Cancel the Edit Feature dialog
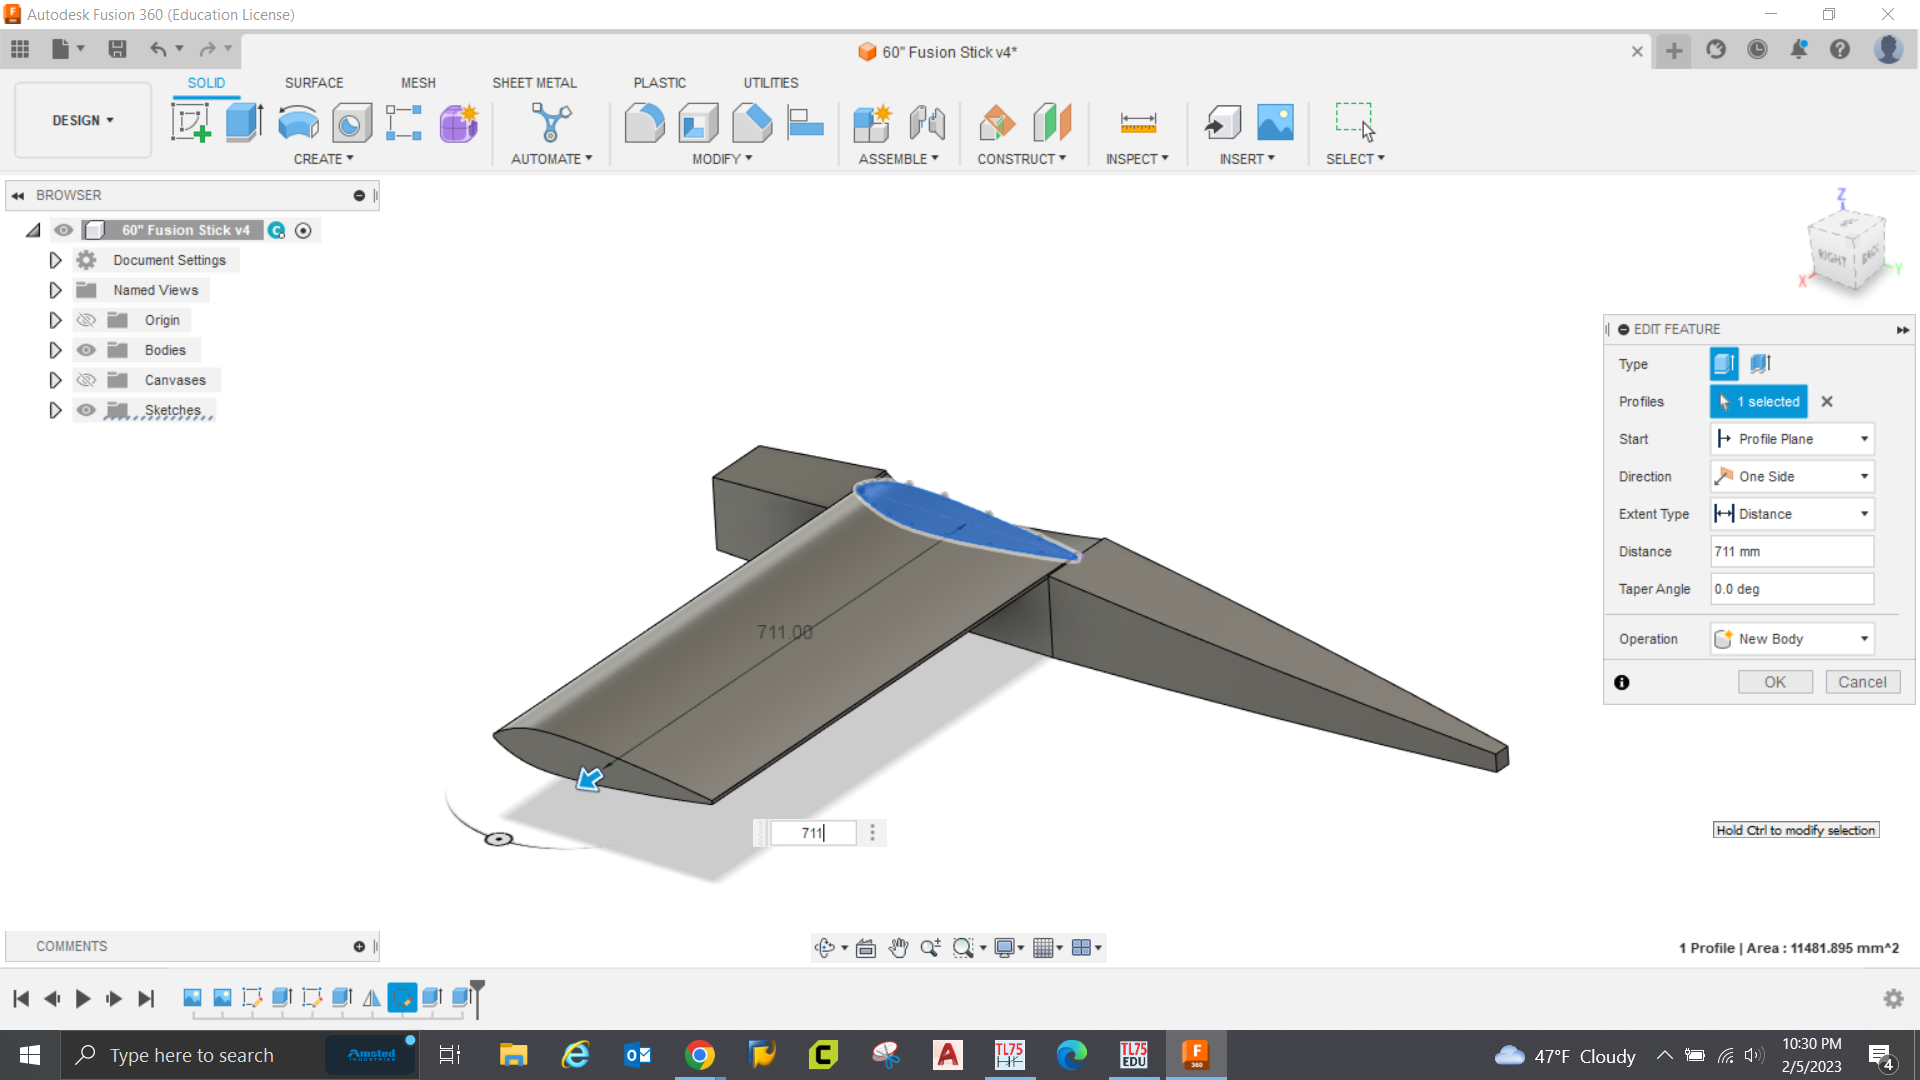This screenshot has width=1920, height=1080. point(1862,681)
